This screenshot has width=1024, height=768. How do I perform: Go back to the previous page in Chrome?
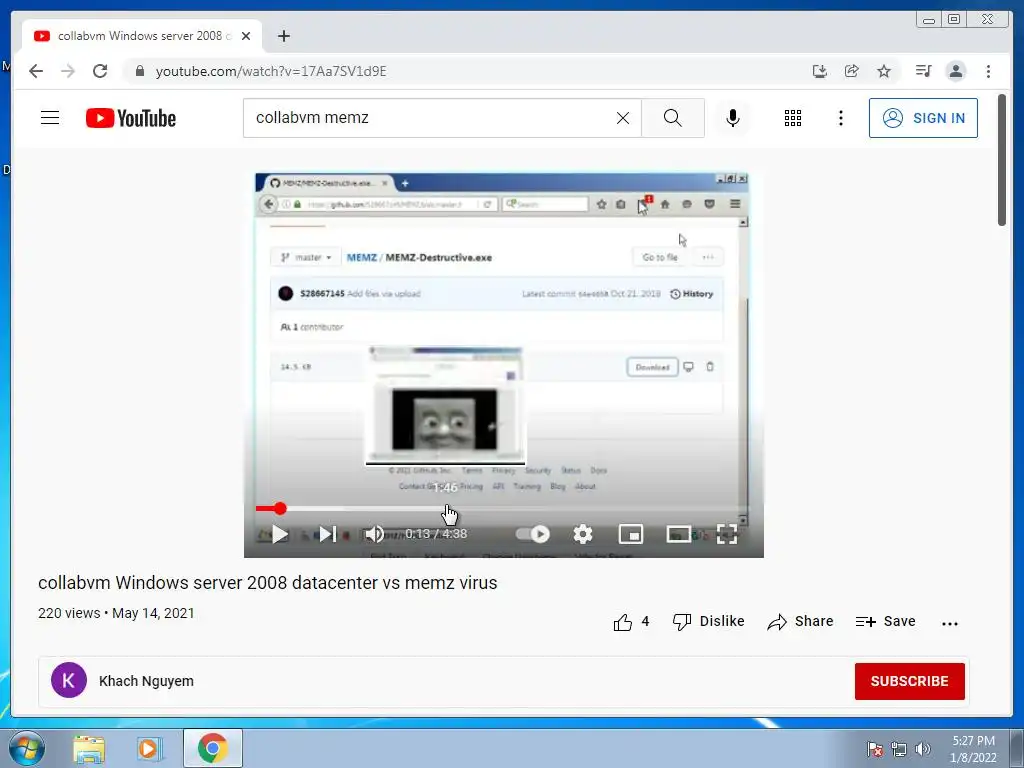pyautogui.click(x=36, y=71)
